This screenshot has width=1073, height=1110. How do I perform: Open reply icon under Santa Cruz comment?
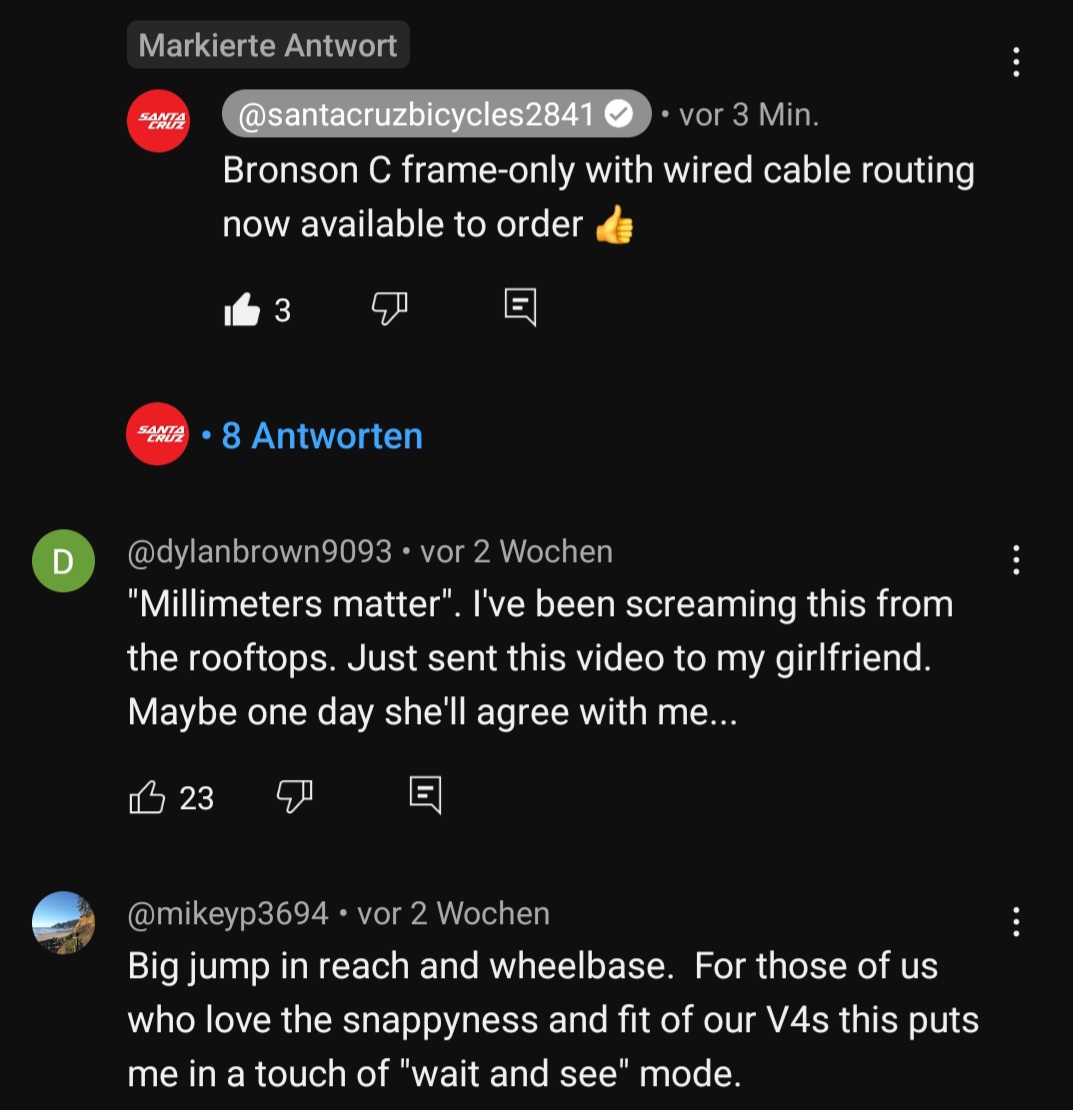520,308
